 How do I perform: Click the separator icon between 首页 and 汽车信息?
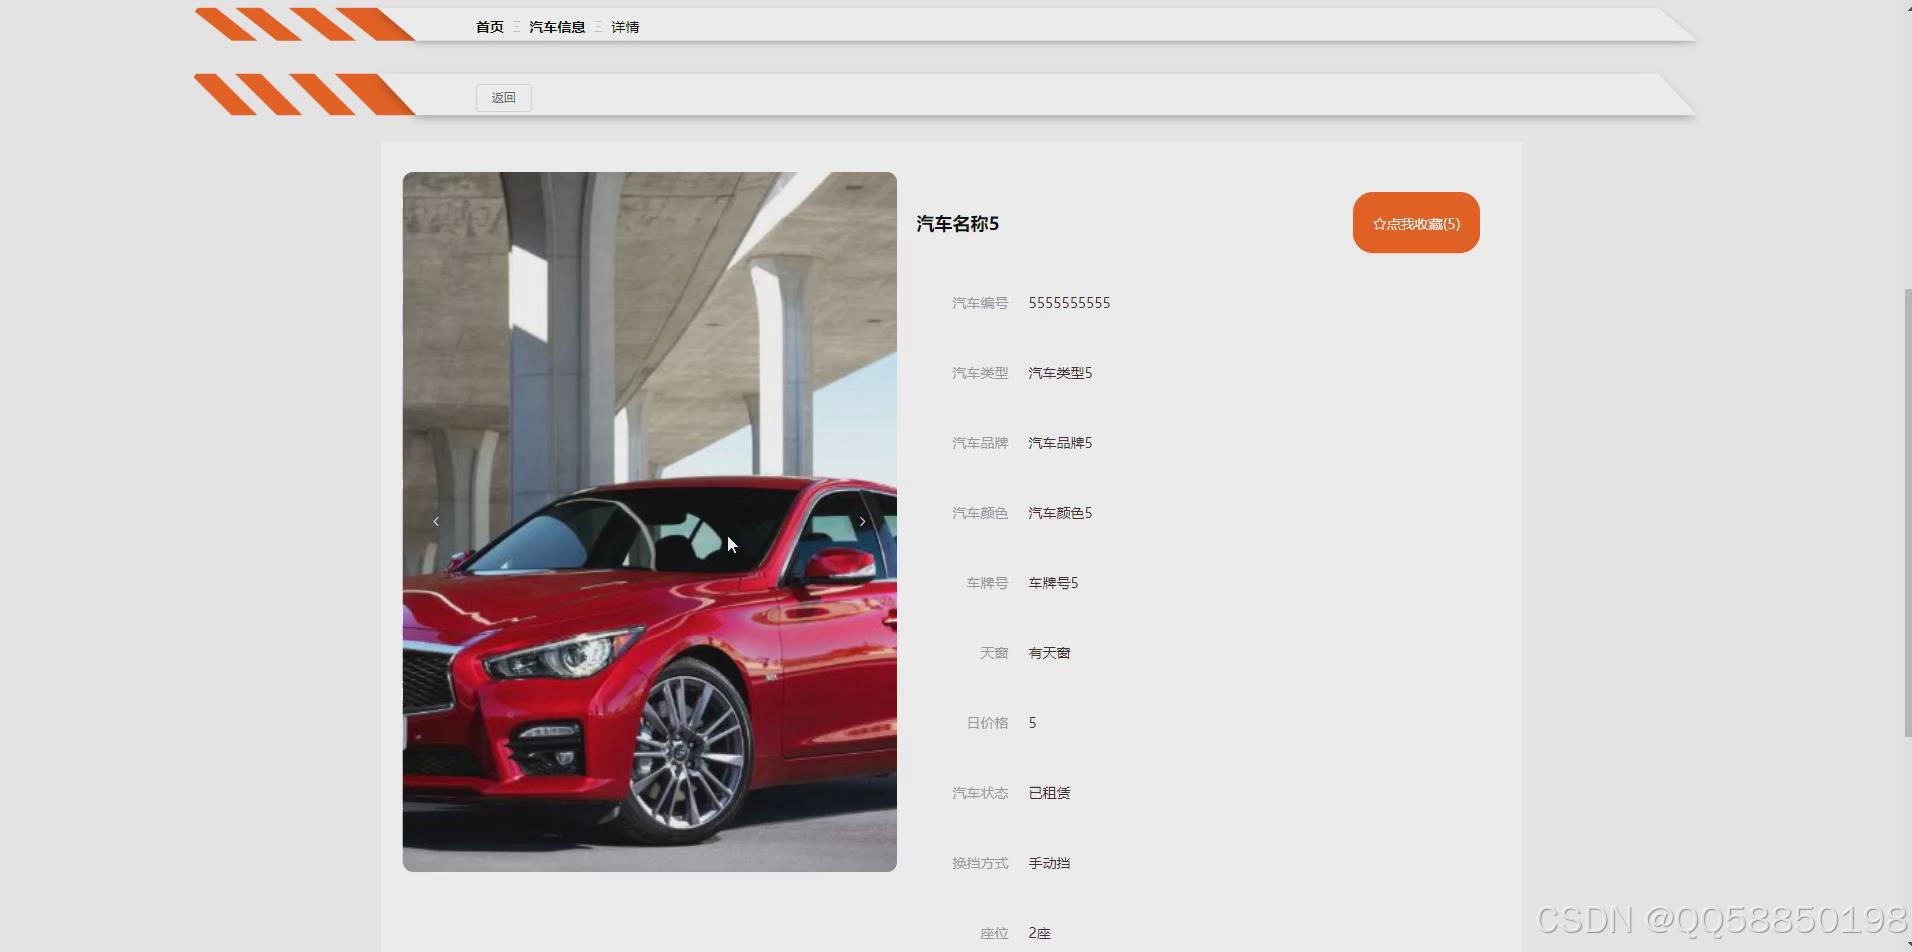coord(515,27)
